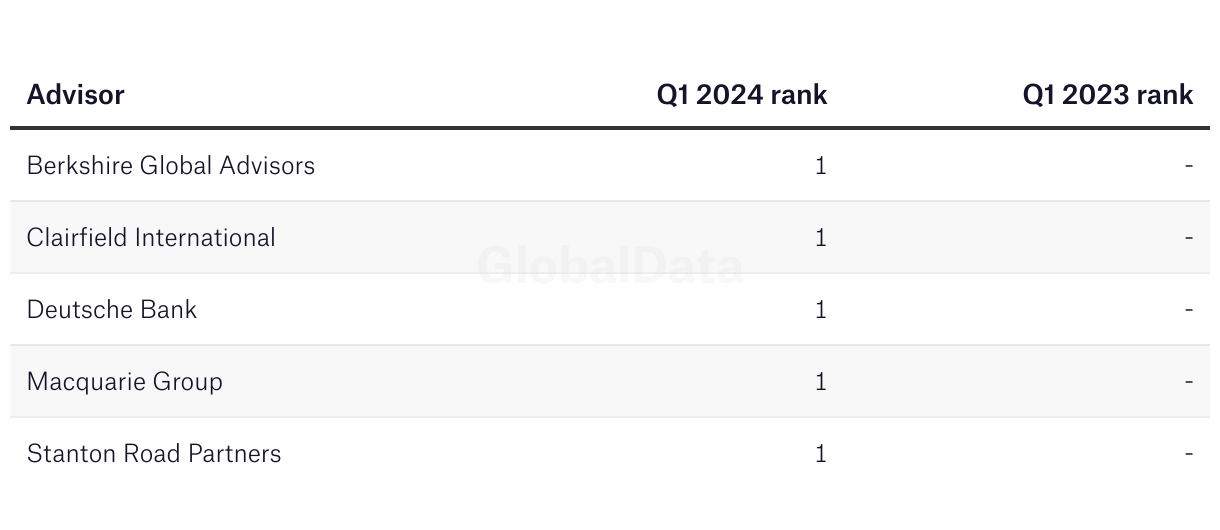Click Clairfield International Q1 2024 rank value
This screenshot has height=530, width=1220.
[820, 238]
